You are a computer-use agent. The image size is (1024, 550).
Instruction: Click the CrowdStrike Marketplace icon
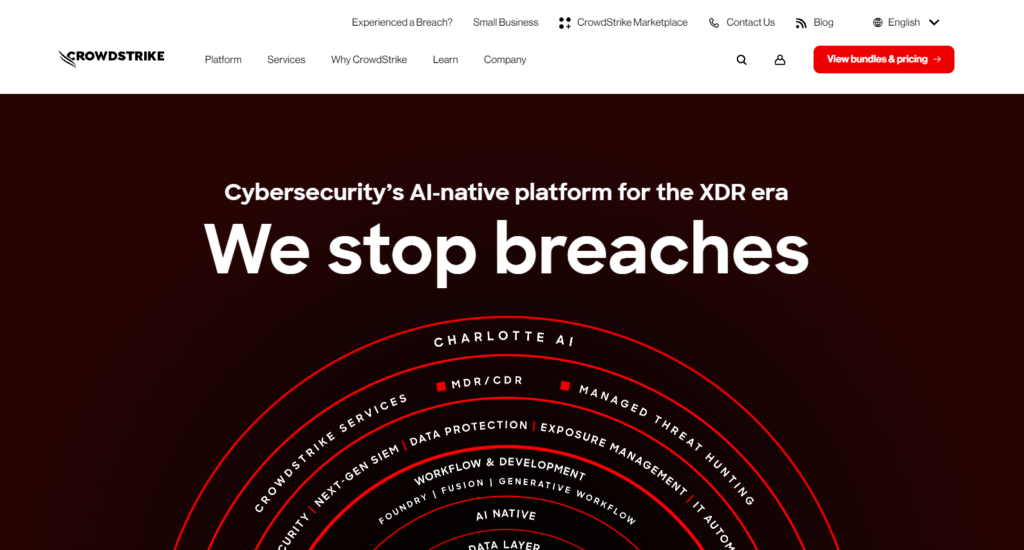(565, 23)
